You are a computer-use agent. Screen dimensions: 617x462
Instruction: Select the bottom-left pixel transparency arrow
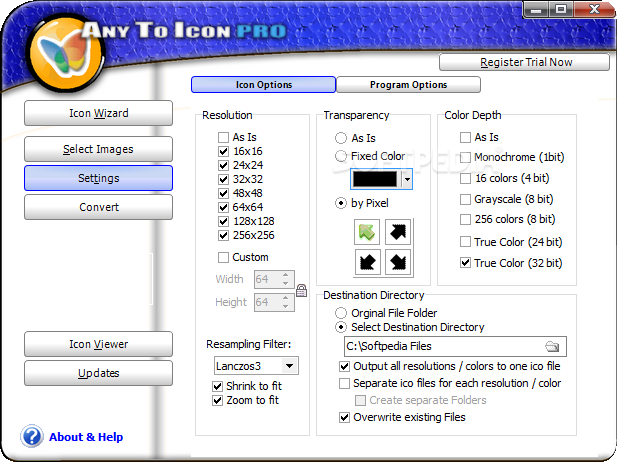click(x=368, y=262)
